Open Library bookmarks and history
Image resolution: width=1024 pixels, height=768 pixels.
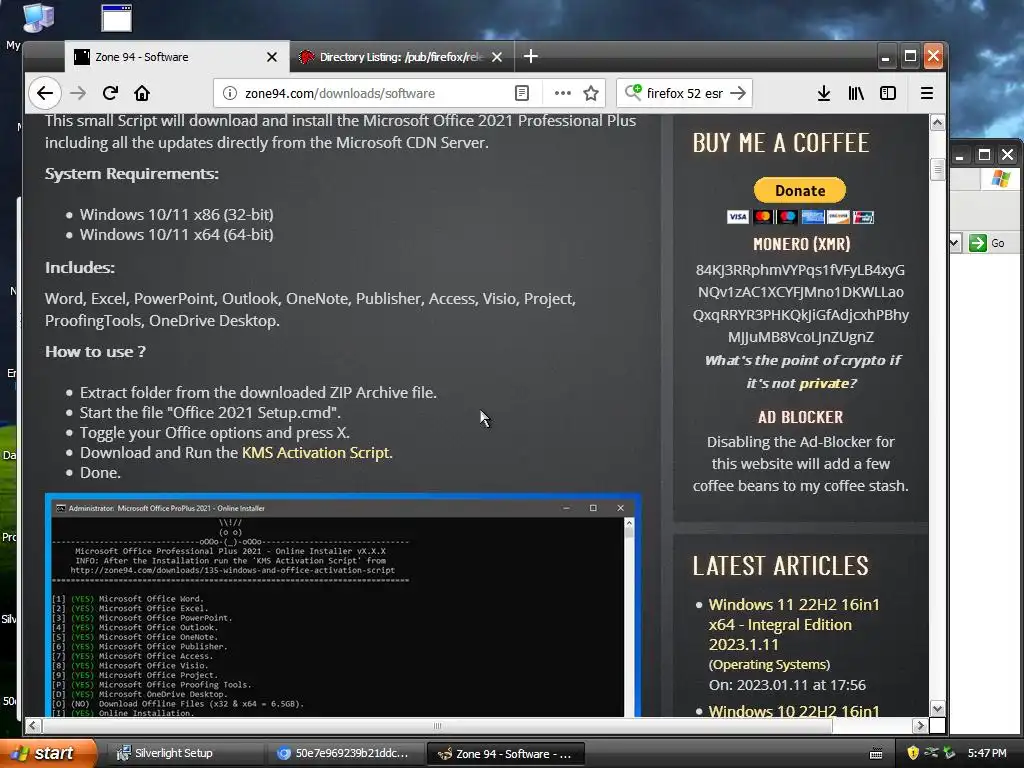point(856,93)
